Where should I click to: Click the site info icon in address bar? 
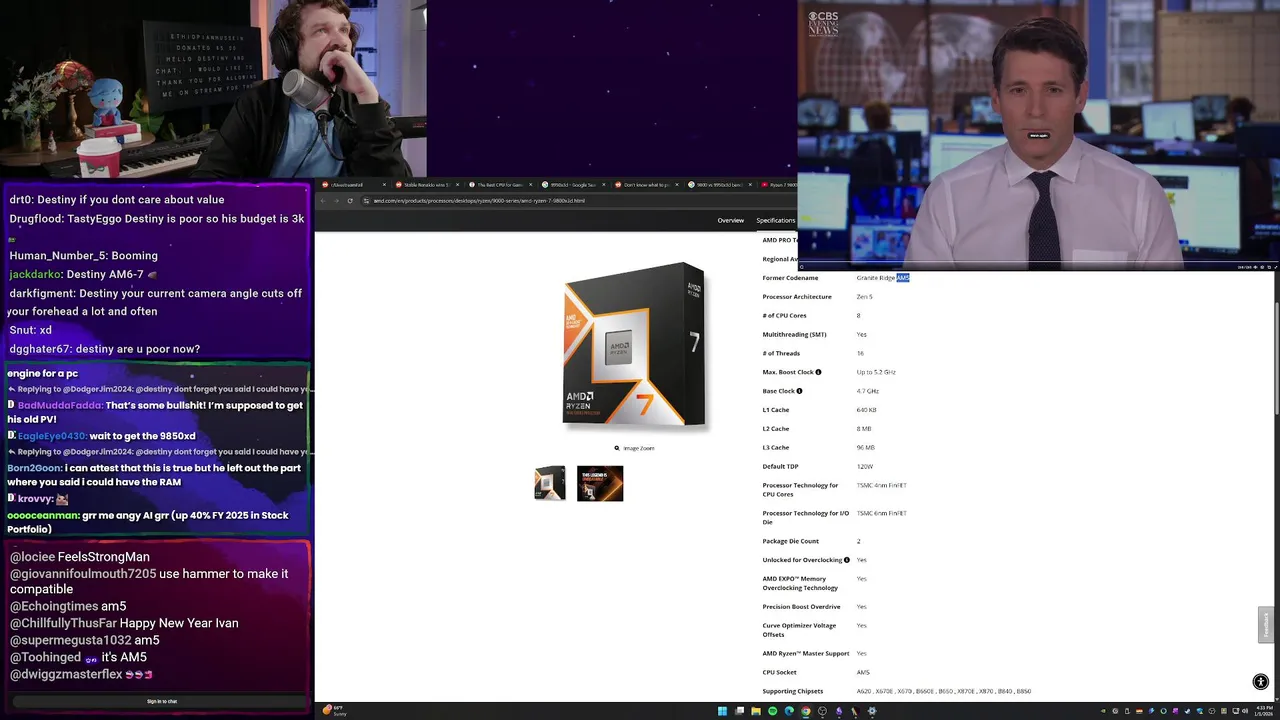tap(366, 201)
